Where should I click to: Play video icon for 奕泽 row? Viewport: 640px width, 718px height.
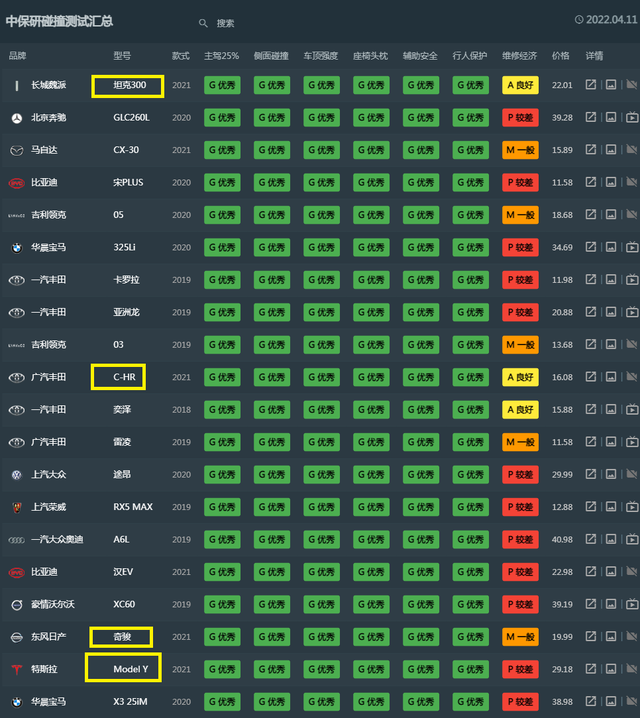(x=632, y=409)
